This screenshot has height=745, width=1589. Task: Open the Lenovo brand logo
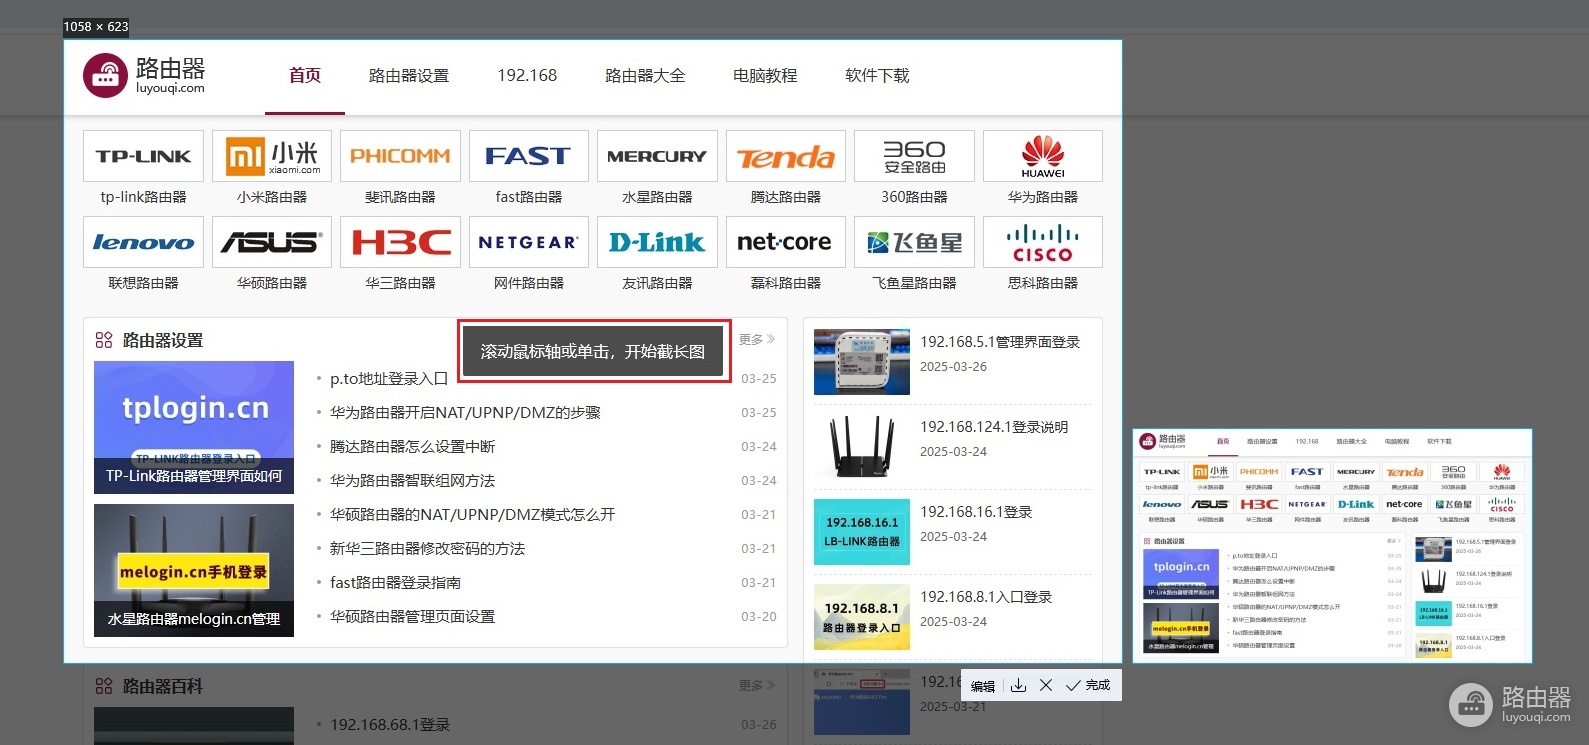pyautogui.click(x=143, y=242)
